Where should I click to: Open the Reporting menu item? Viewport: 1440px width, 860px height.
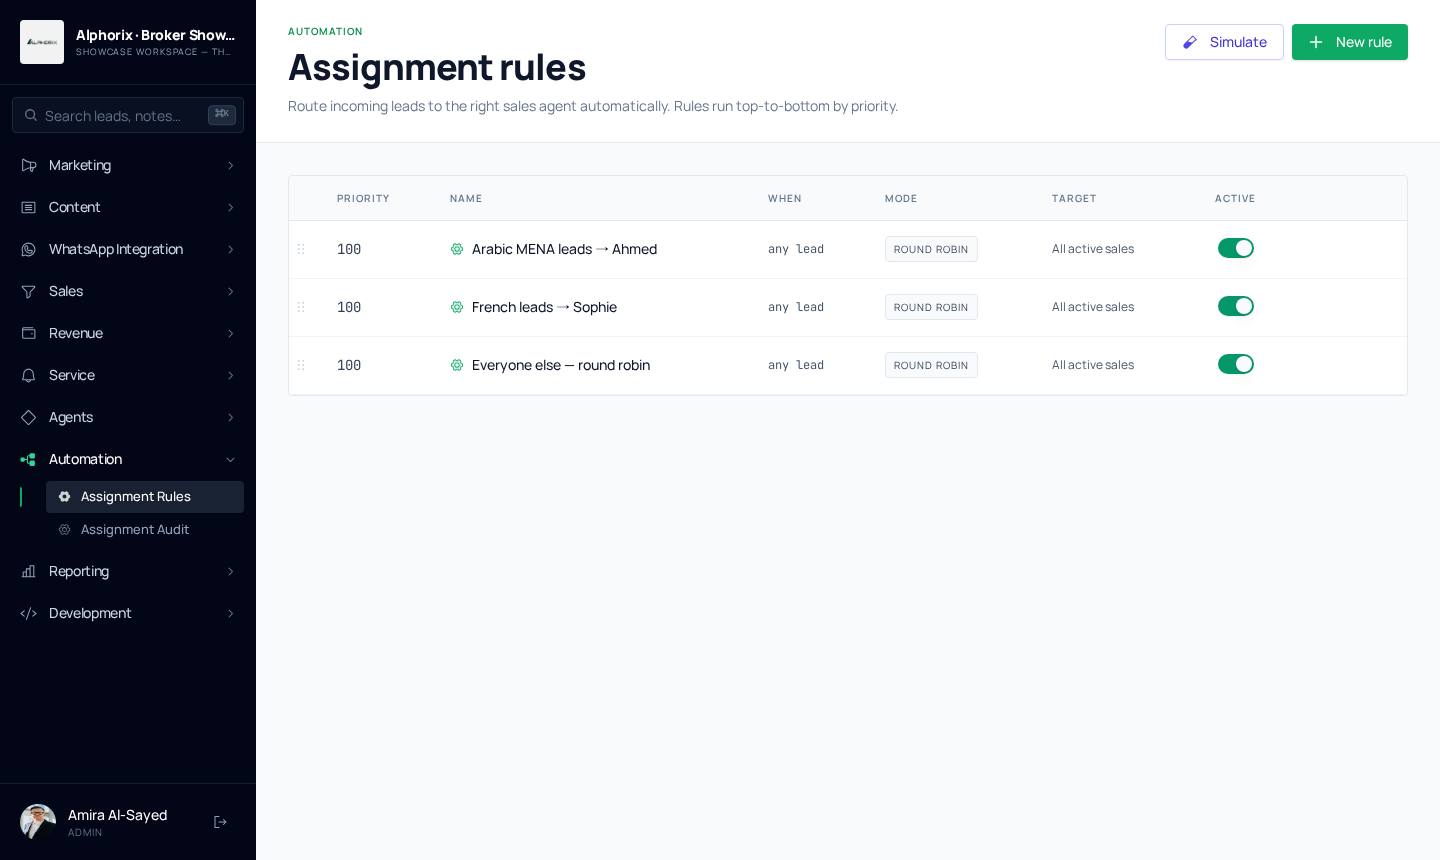[x=128, y=571]
